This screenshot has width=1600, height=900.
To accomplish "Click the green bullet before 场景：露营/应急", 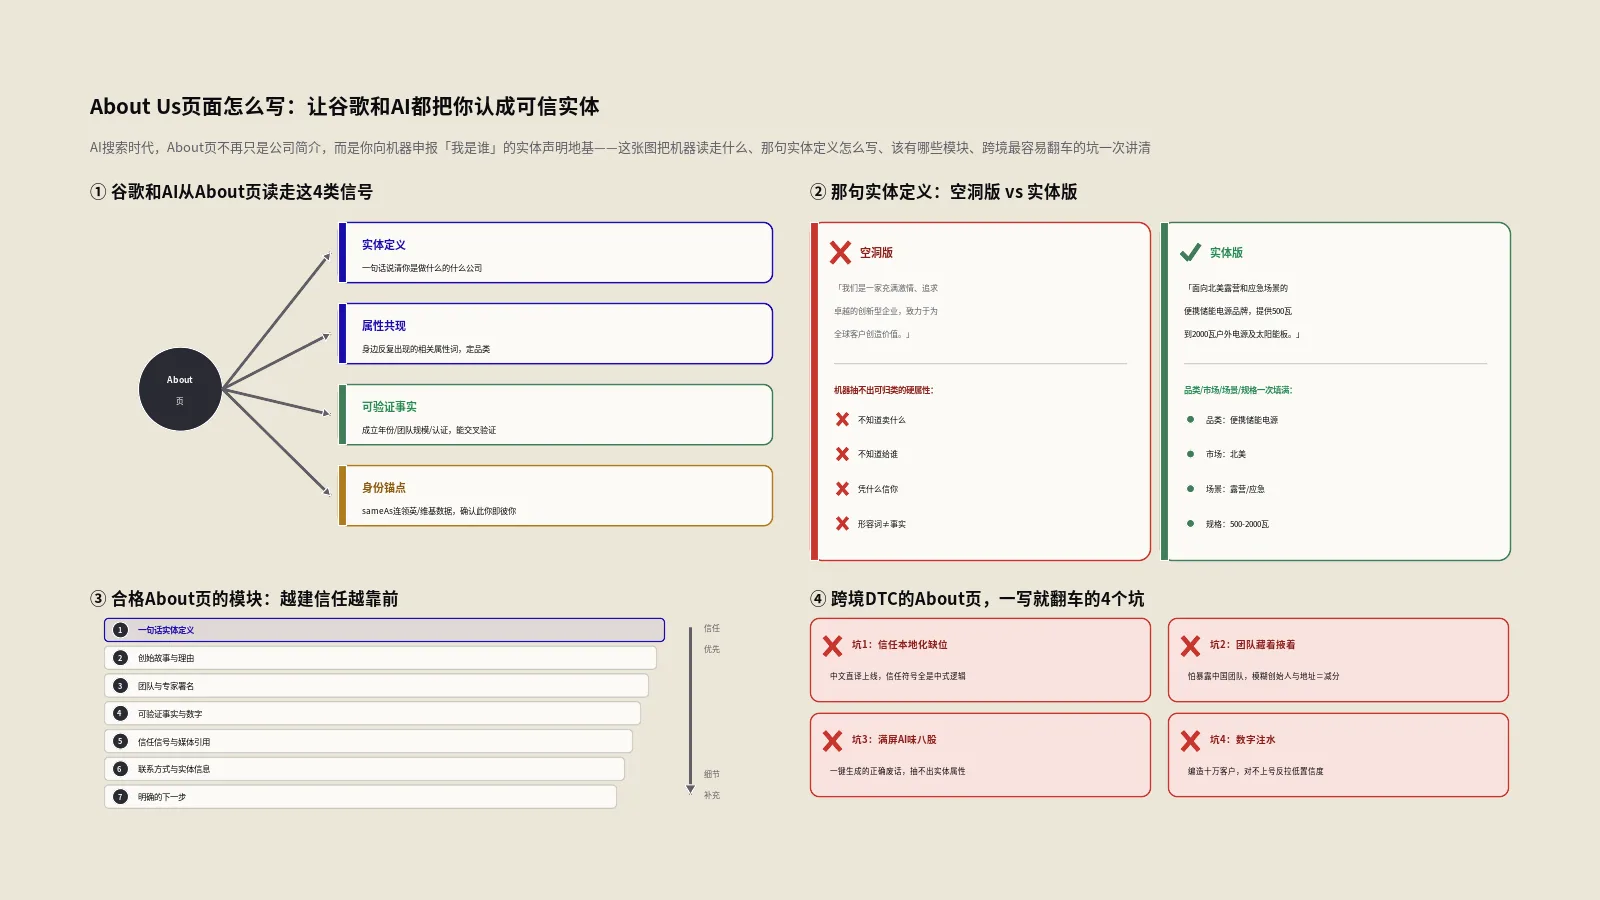I will point(1190,489).
